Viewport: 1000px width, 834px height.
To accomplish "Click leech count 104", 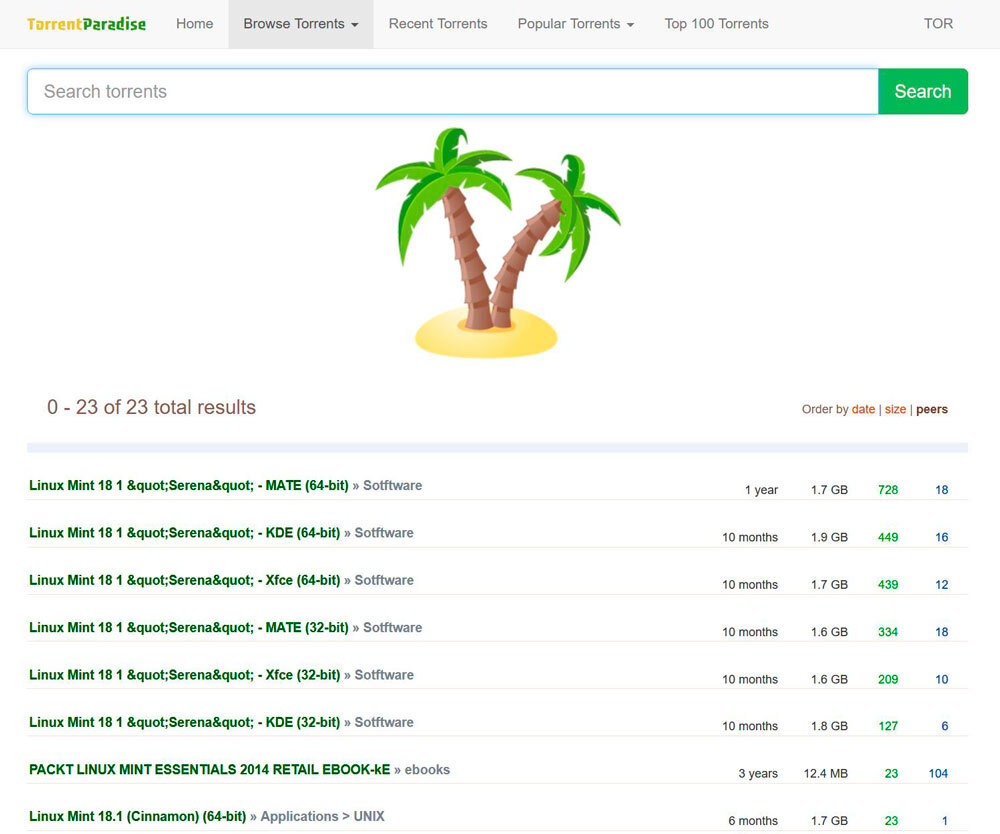I will tap(938, 773).
